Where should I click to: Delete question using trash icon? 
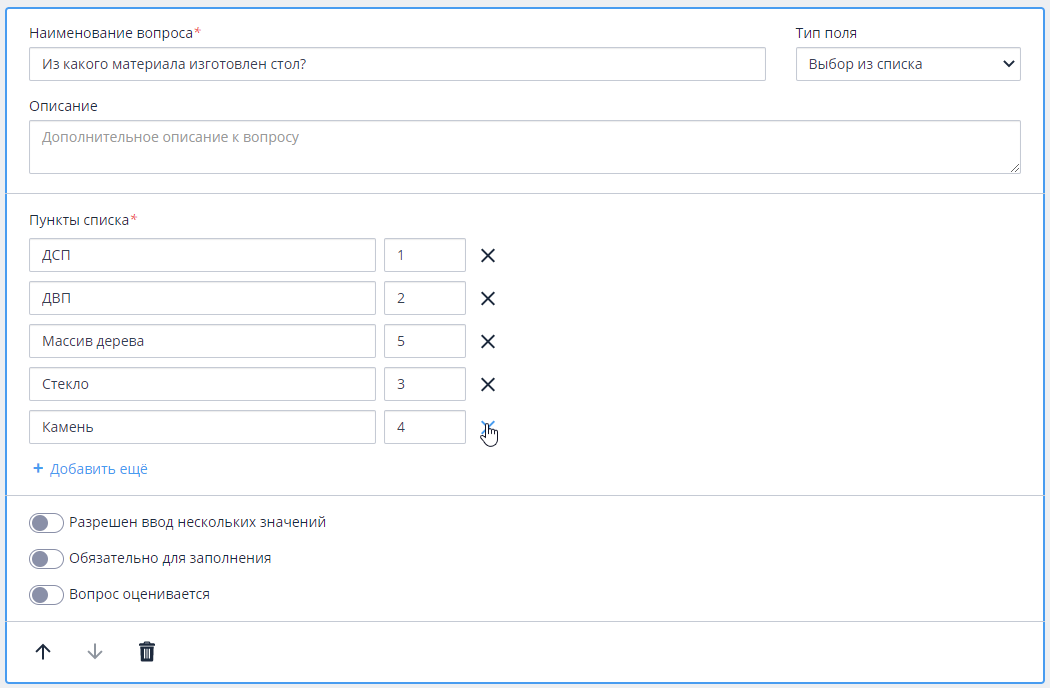(147, 651)
